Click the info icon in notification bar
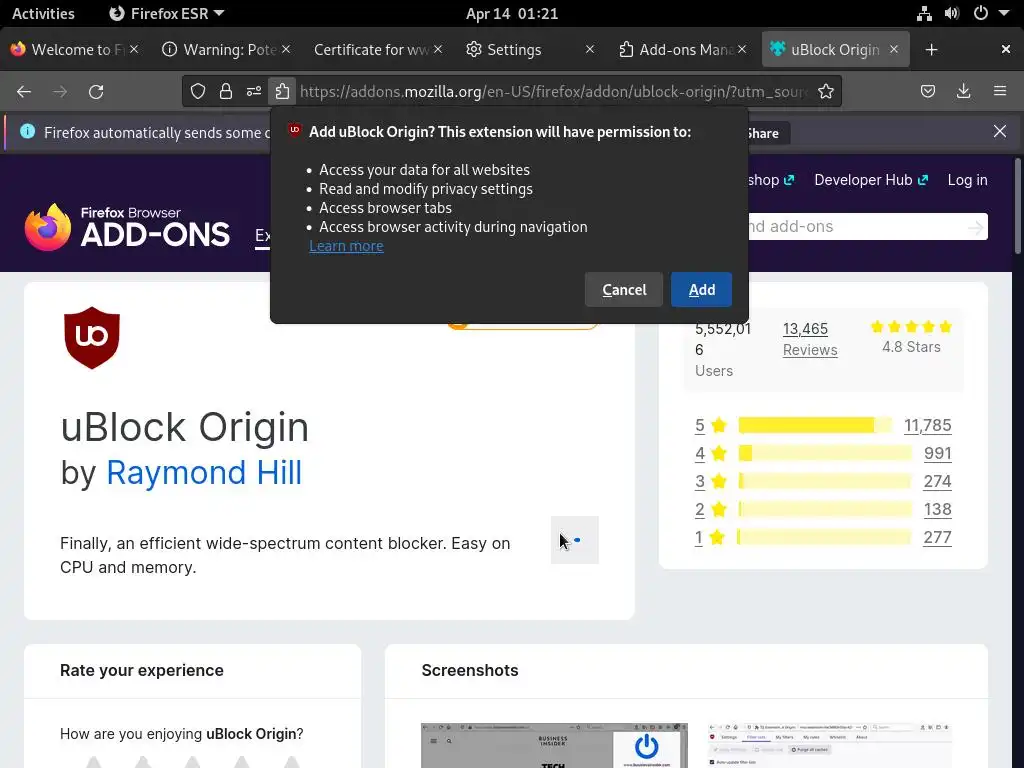Image resolution: width=1024 pixels, height=768 pixels. tap(27, 132)
